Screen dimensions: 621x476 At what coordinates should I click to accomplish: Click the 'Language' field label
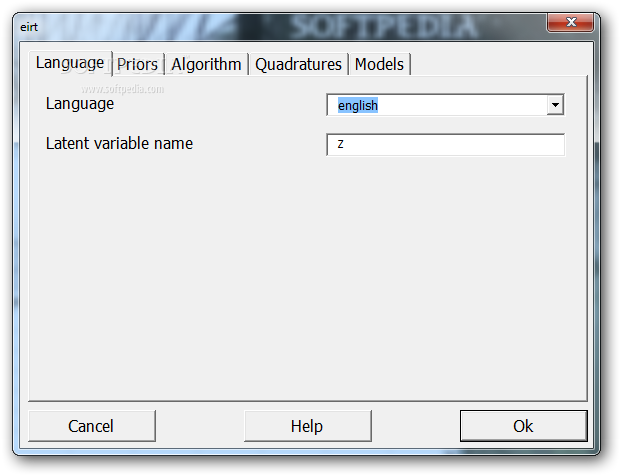coord(80,104)
